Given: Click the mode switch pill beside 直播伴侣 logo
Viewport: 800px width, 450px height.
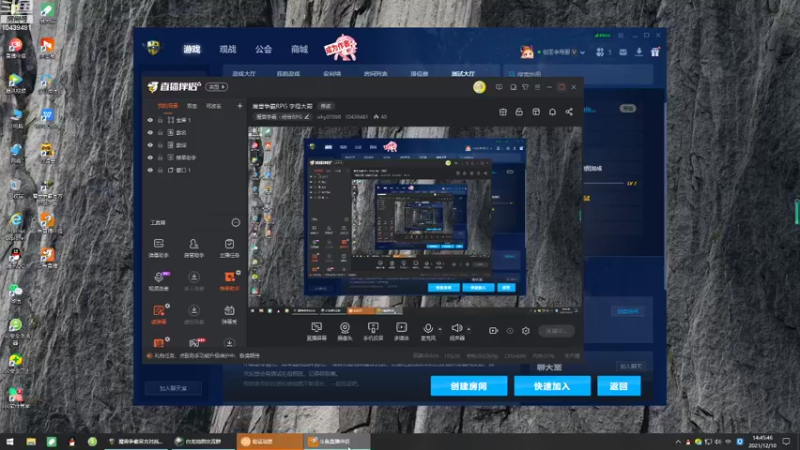Looking at the screenshot, I should tap(217, 87).
